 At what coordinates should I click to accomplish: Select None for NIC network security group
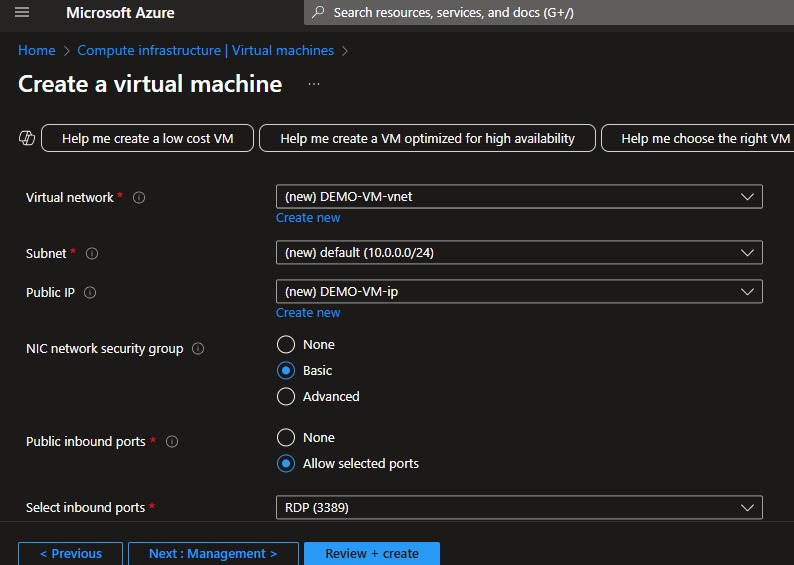286,345
